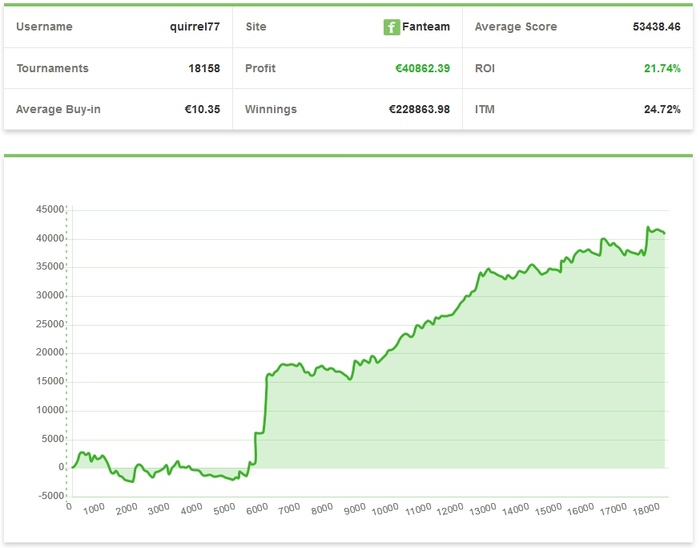The width and height of the screenshot is (700, 548).
Task: Select the ROI value 21.74%
Action: [x=662, y=68]
